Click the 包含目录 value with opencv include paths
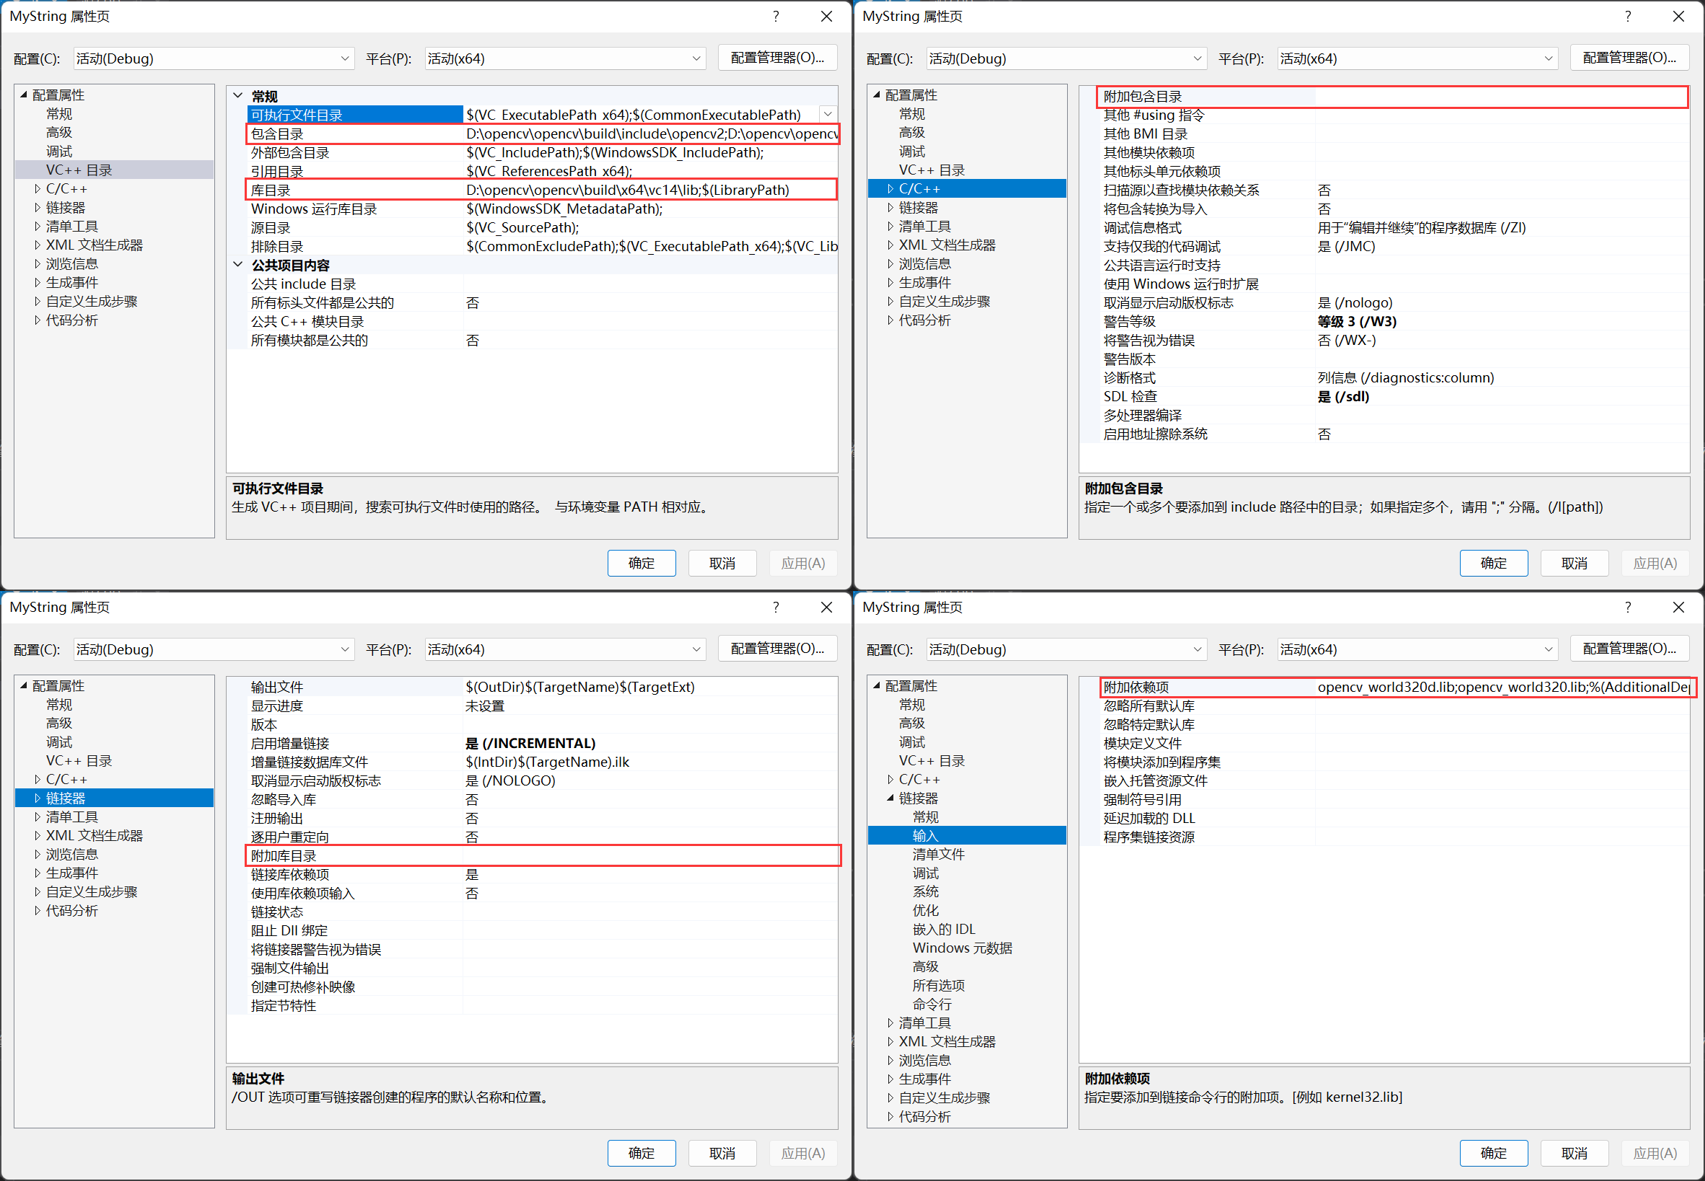 click(x=651, y=134)
